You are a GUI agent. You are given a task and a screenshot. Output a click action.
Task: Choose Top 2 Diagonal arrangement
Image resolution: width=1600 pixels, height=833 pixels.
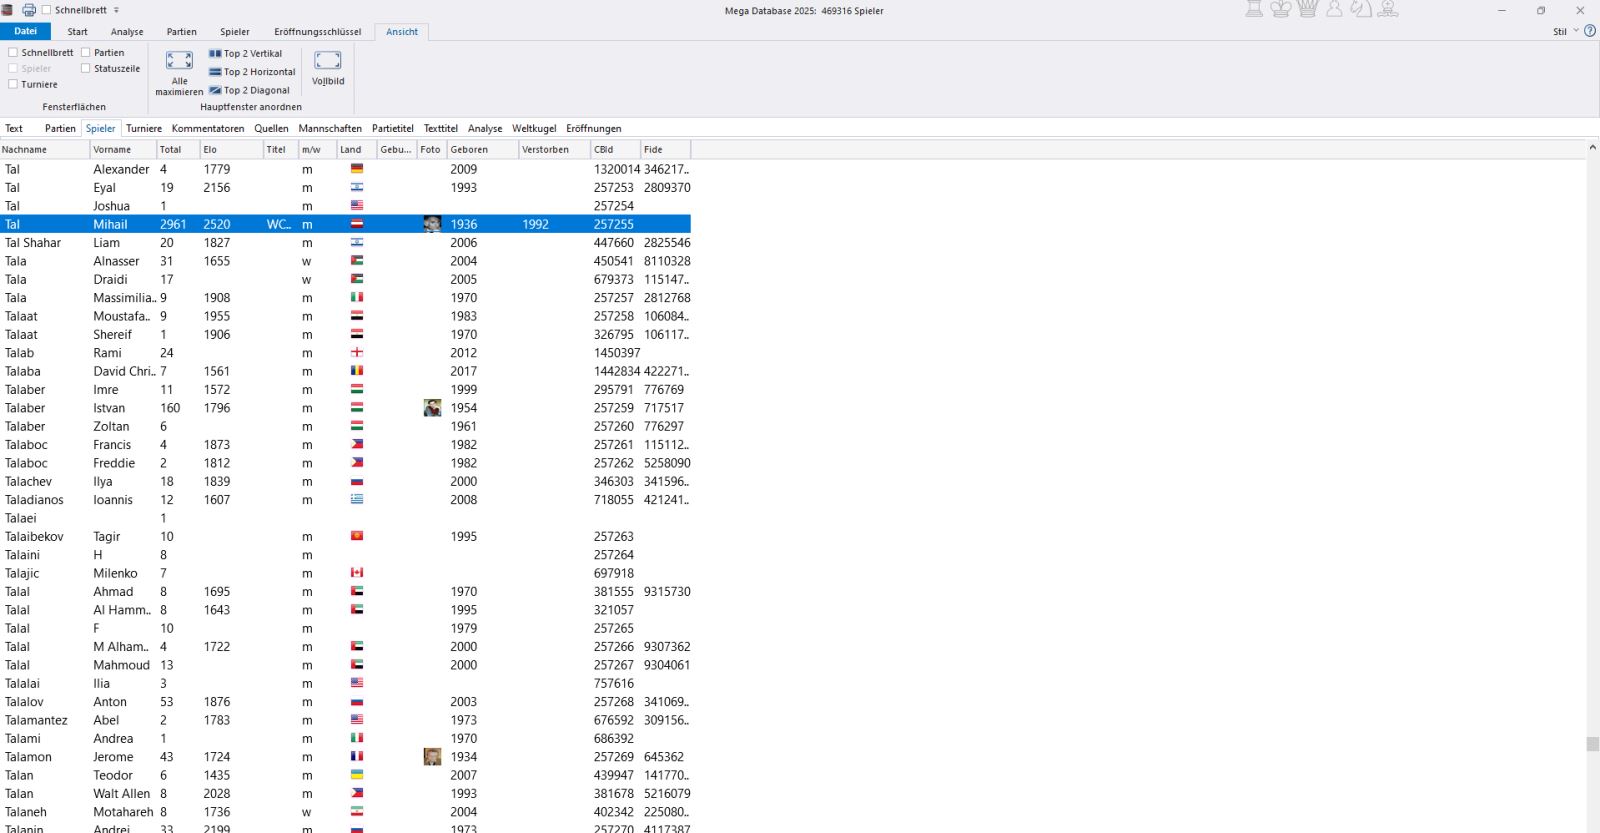249,90
